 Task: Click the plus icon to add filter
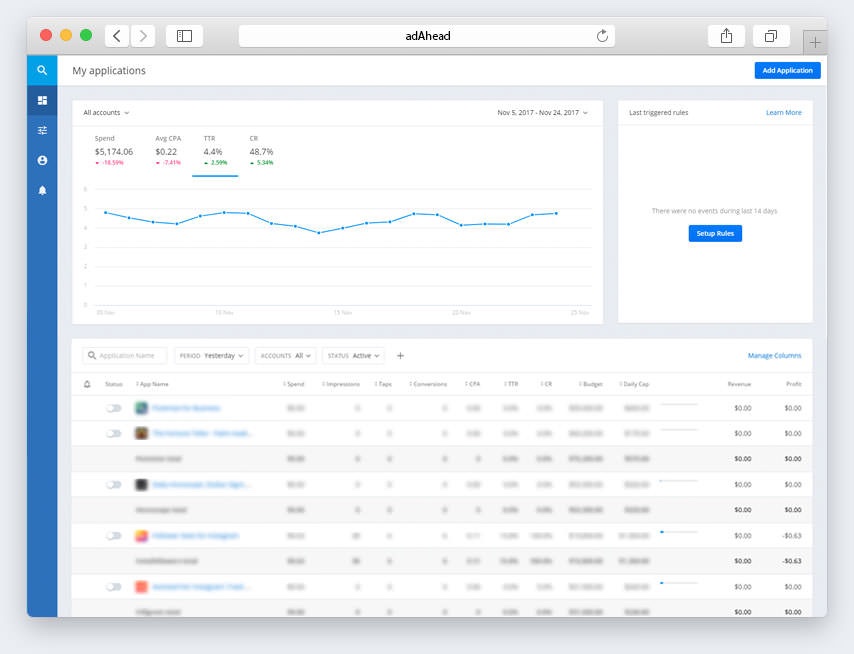click(400, 355)
